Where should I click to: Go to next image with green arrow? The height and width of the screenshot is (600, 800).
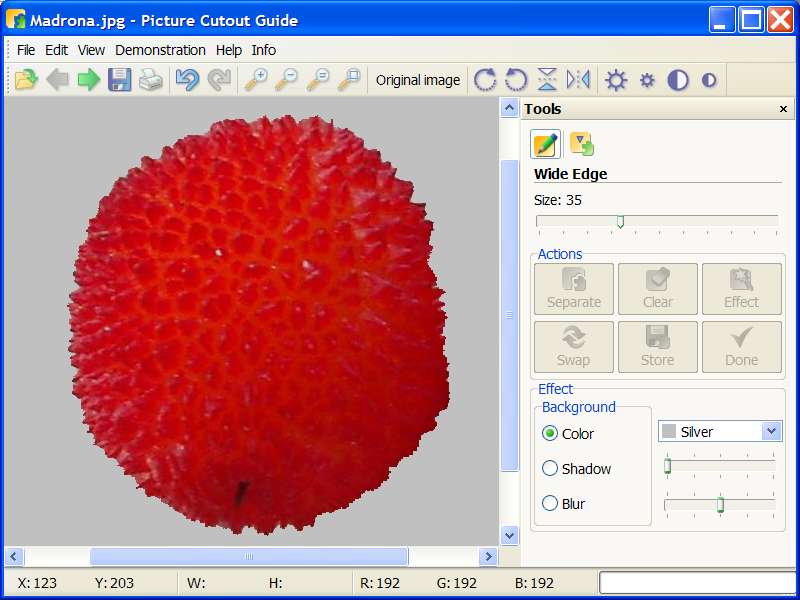tap(89, 80)
